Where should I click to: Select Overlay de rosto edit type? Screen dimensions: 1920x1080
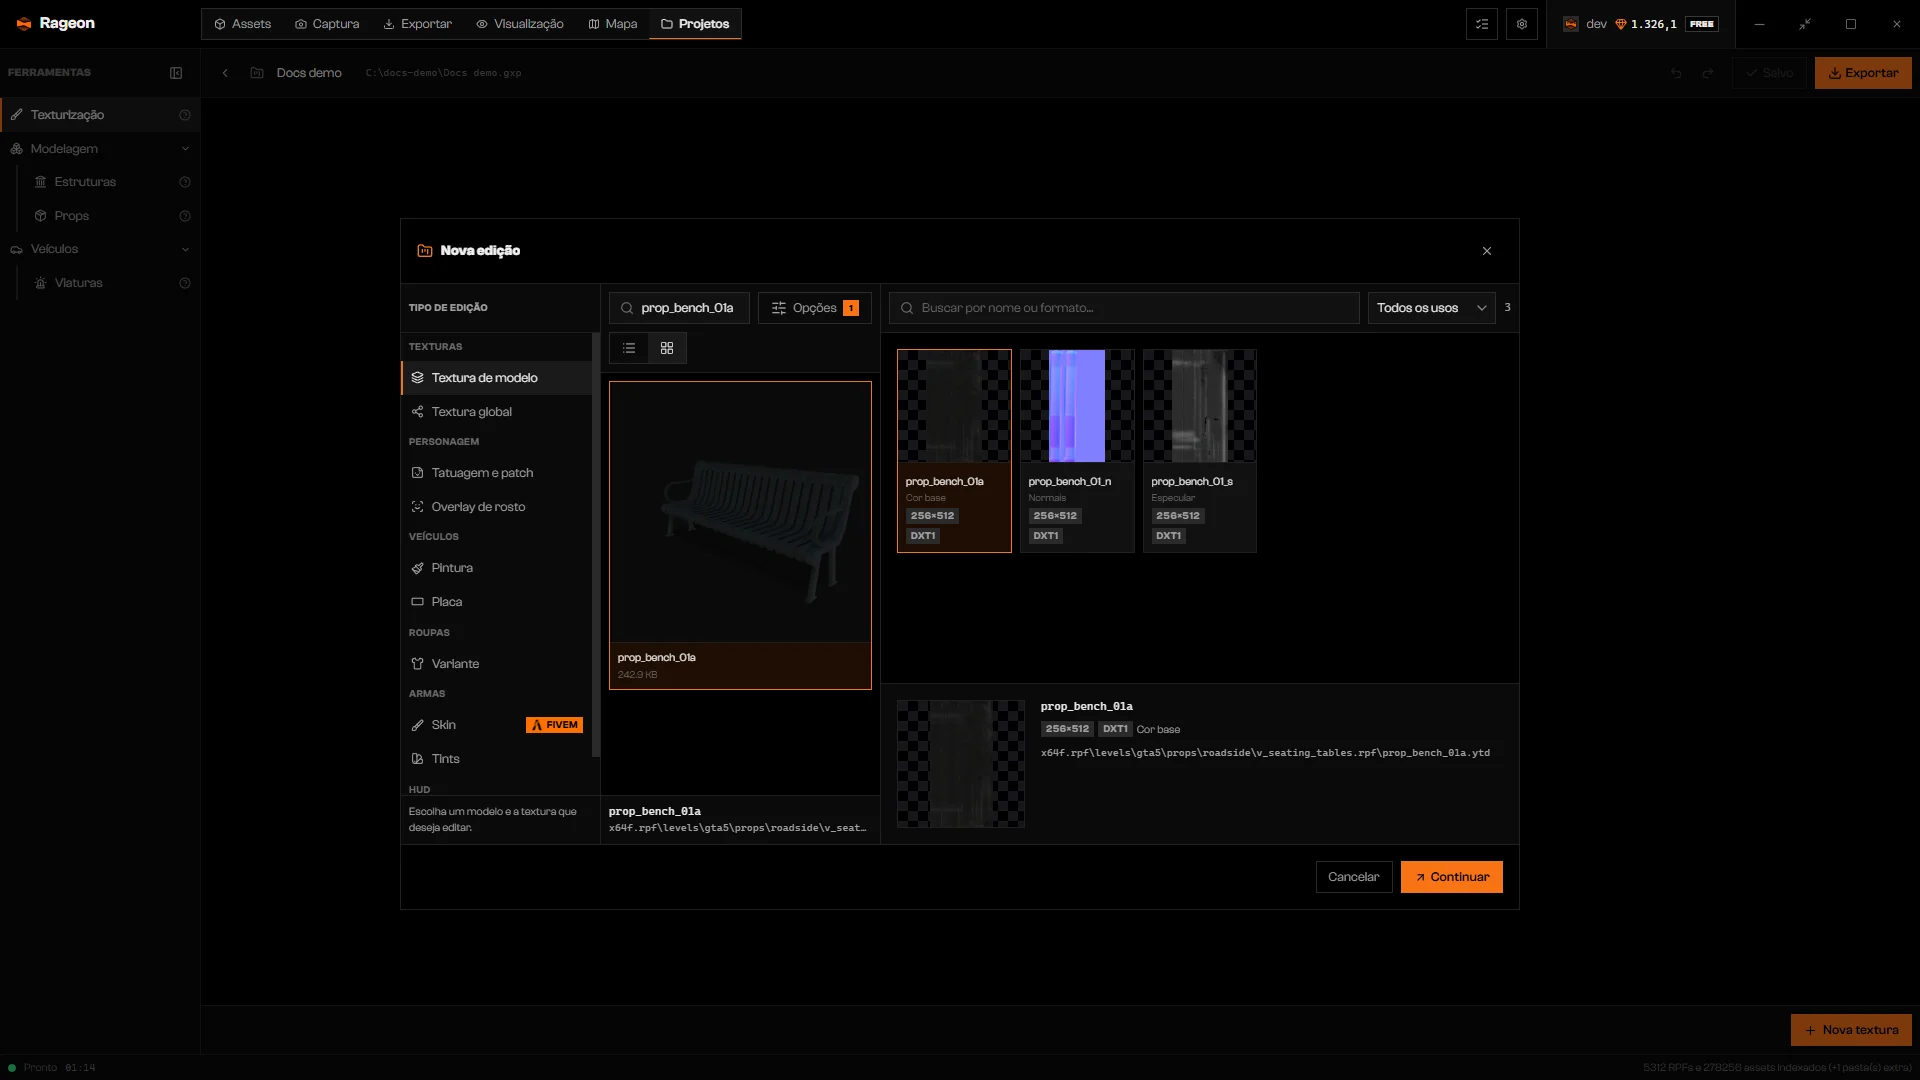[x=496, y=507]
